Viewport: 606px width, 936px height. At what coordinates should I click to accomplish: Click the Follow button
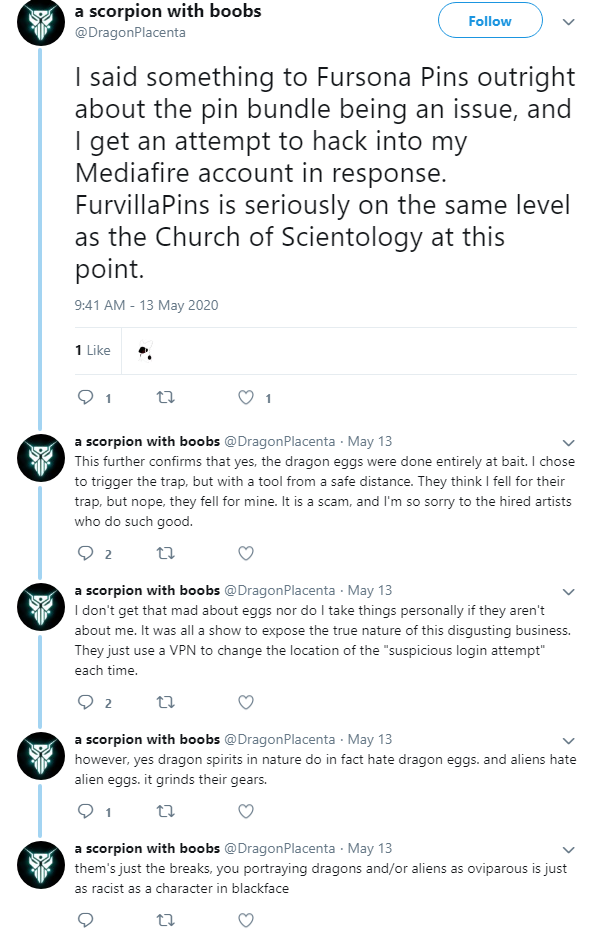490,21
